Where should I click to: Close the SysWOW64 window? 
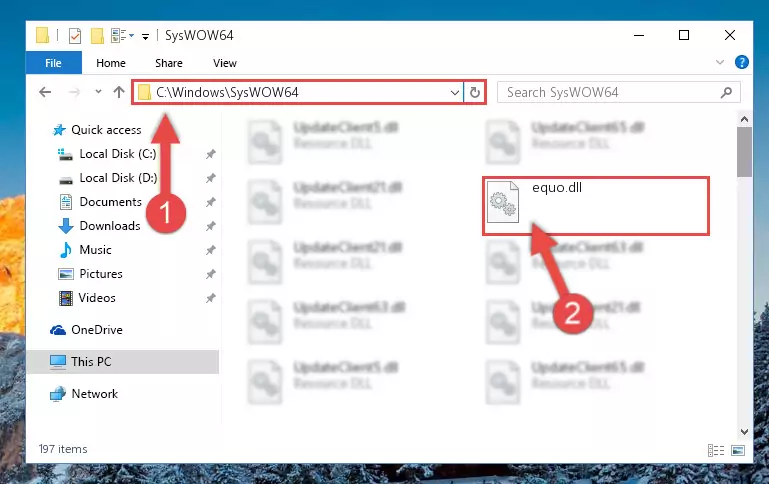pyautogui.click(x=729, y=35)
